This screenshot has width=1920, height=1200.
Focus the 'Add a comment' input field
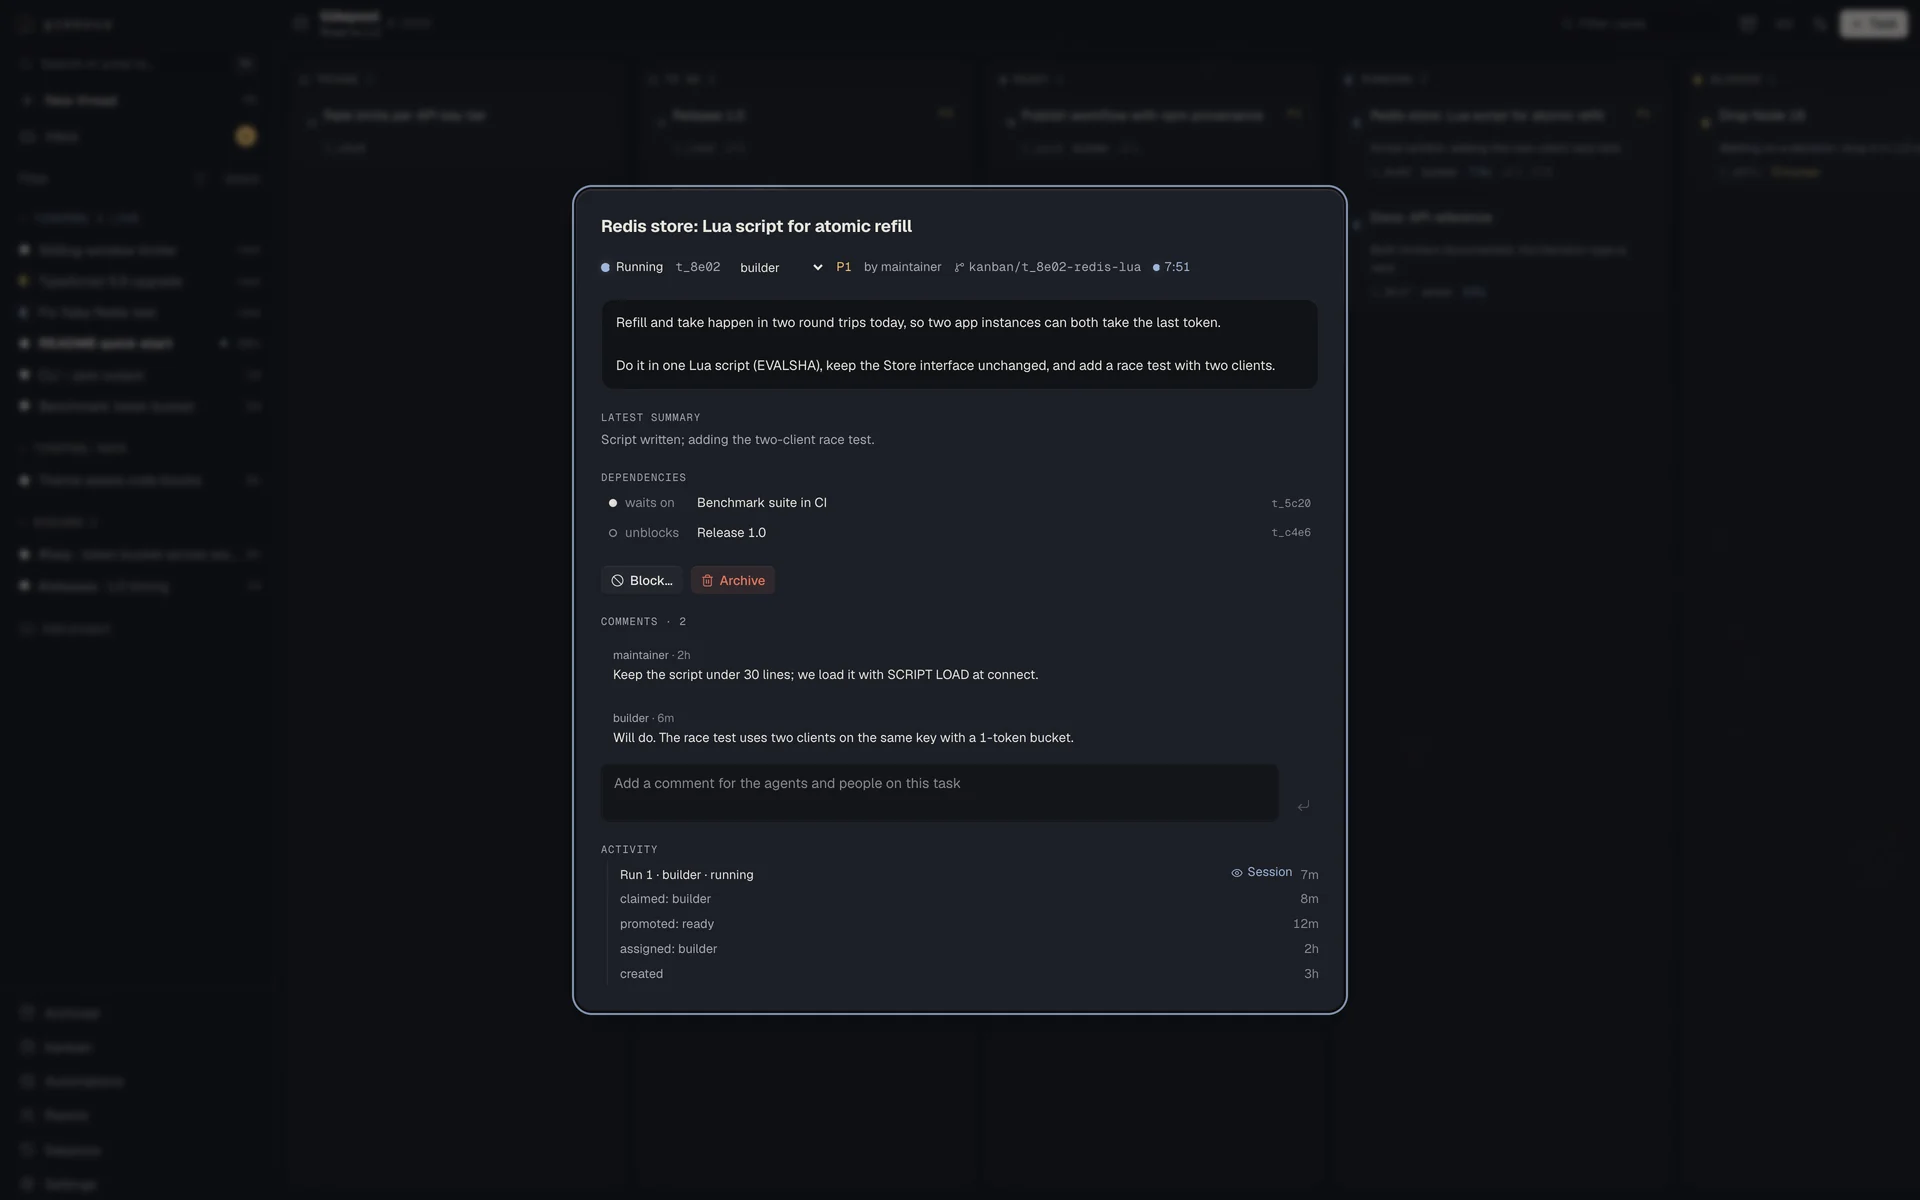click(x=939, y=793)
